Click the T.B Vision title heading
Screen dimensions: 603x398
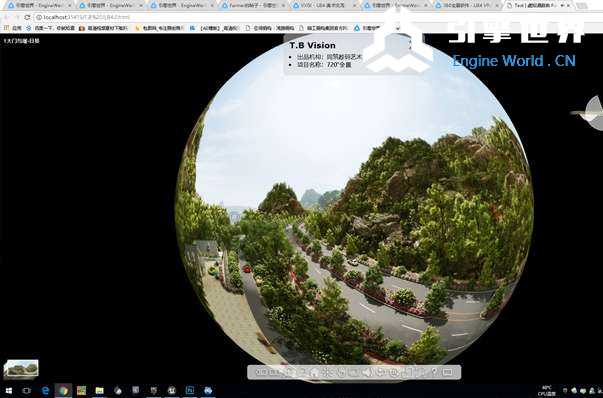tap(312, 45)
